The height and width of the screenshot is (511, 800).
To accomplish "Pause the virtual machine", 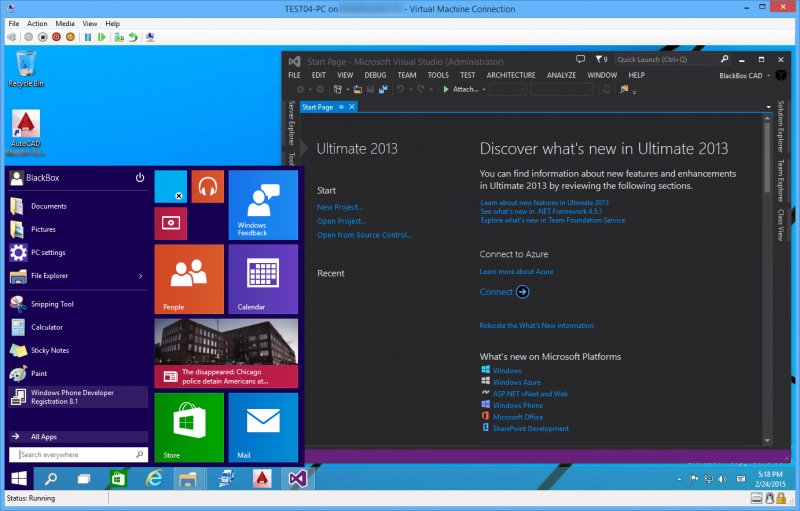I will point(88,37).
